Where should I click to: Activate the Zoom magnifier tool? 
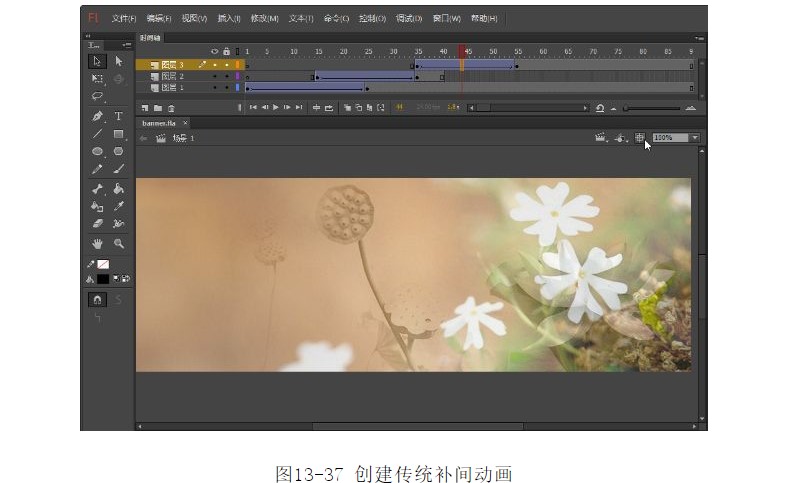click(118, 243)
